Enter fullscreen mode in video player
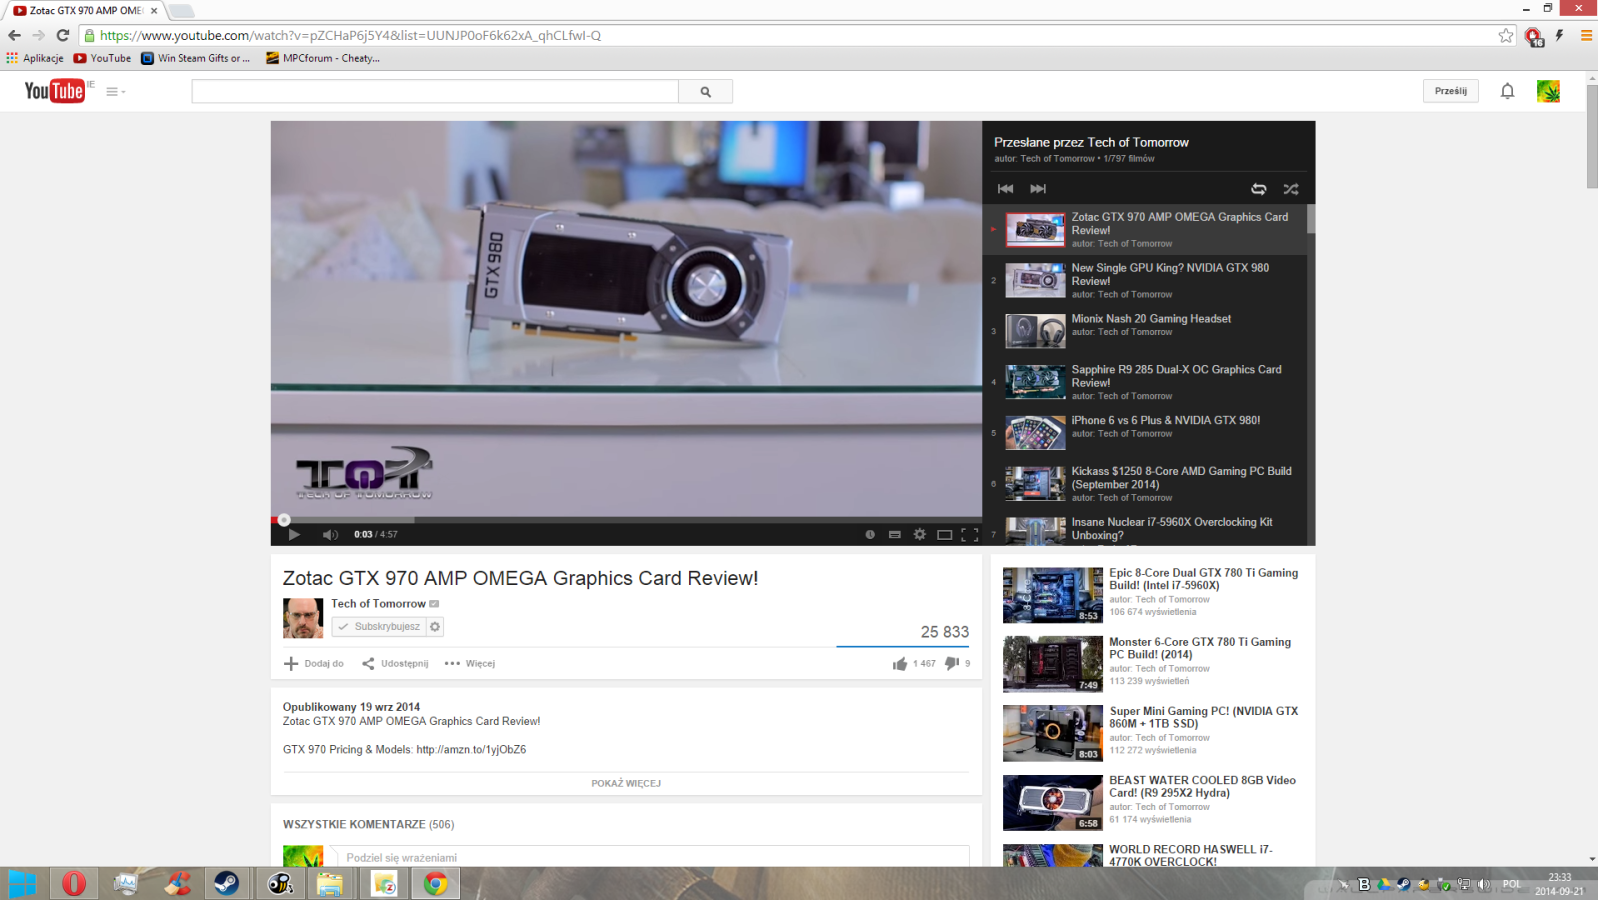The image size is (1598, 900). click(969, 535)
